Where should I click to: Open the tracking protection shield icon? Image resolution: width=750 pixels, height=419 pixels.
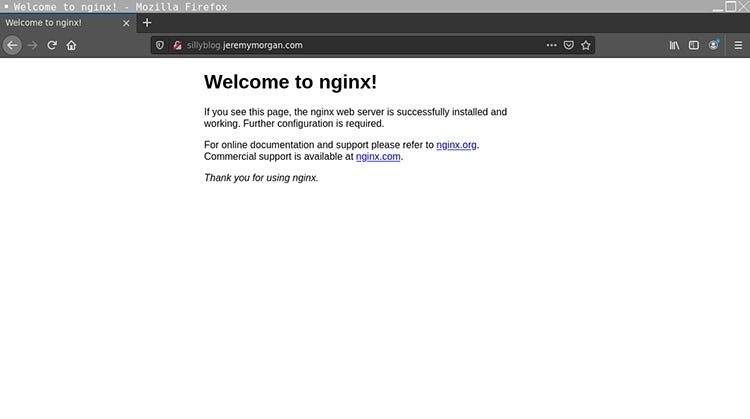160,45
